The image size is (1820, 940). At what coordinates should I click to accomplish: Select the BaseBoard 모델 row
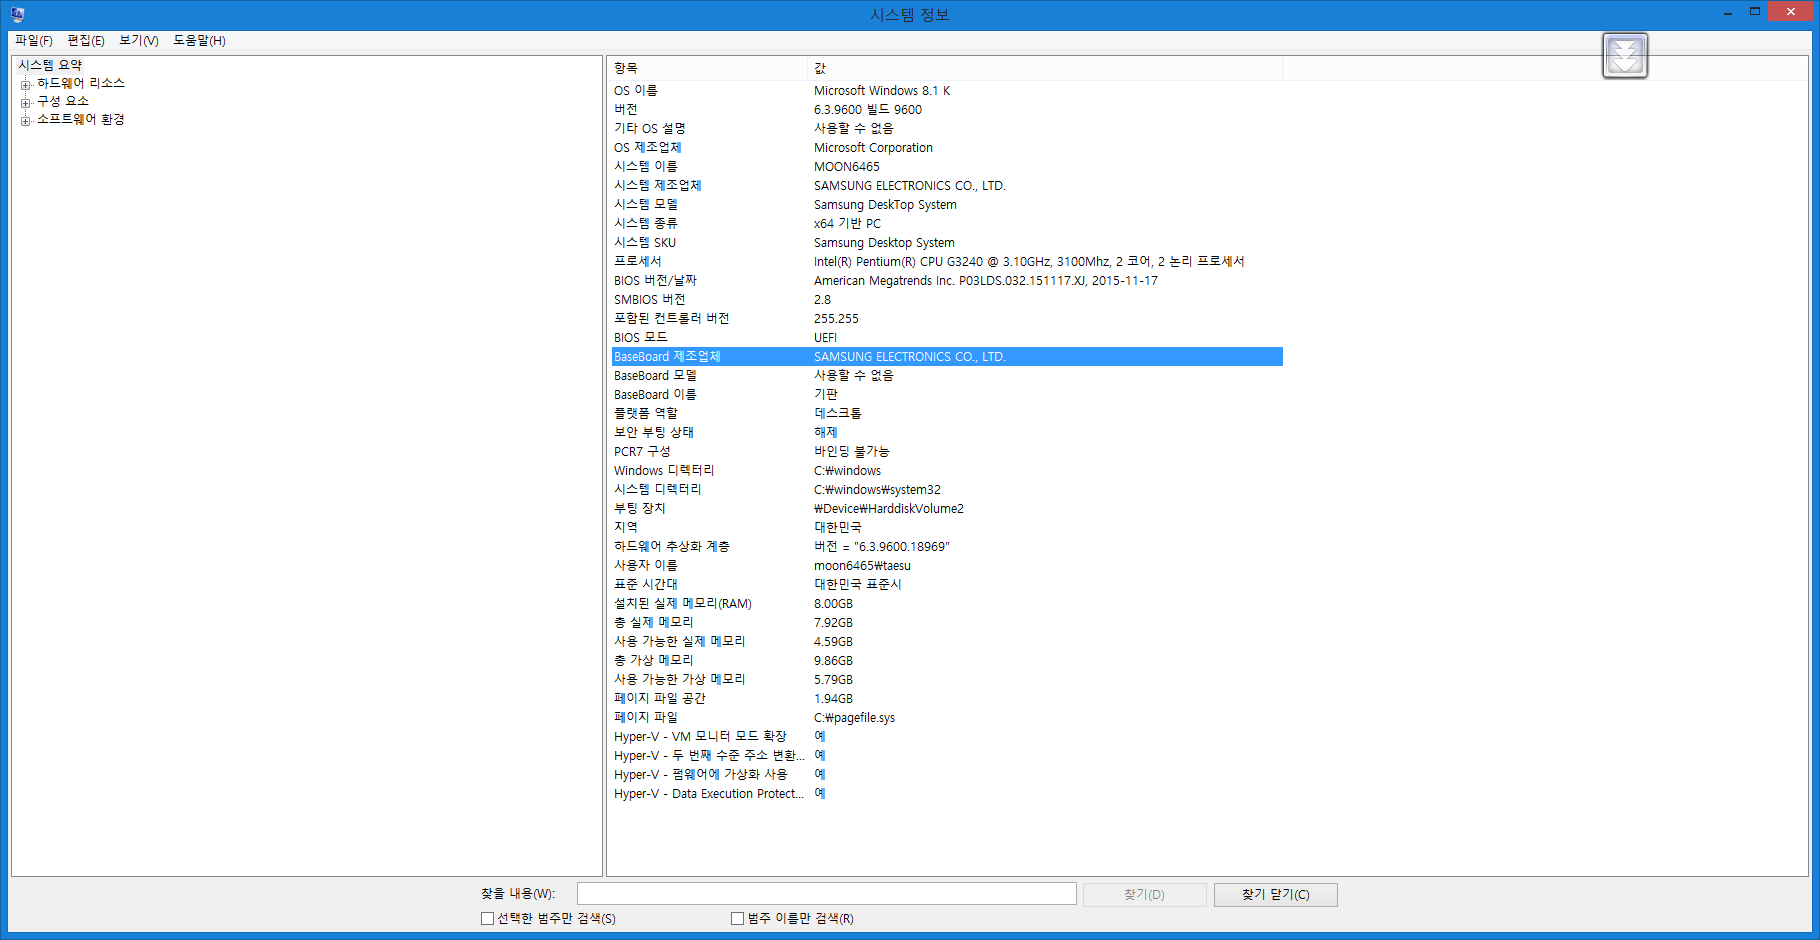pyautogui.click(x=947, y=376)
